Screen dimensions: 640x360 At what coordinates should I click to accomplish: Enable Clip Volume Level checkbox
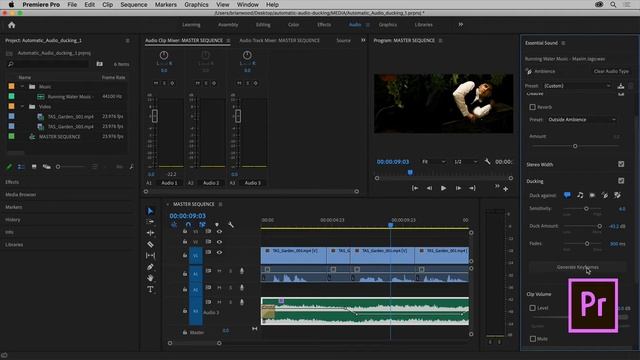[x=533, y=308]
